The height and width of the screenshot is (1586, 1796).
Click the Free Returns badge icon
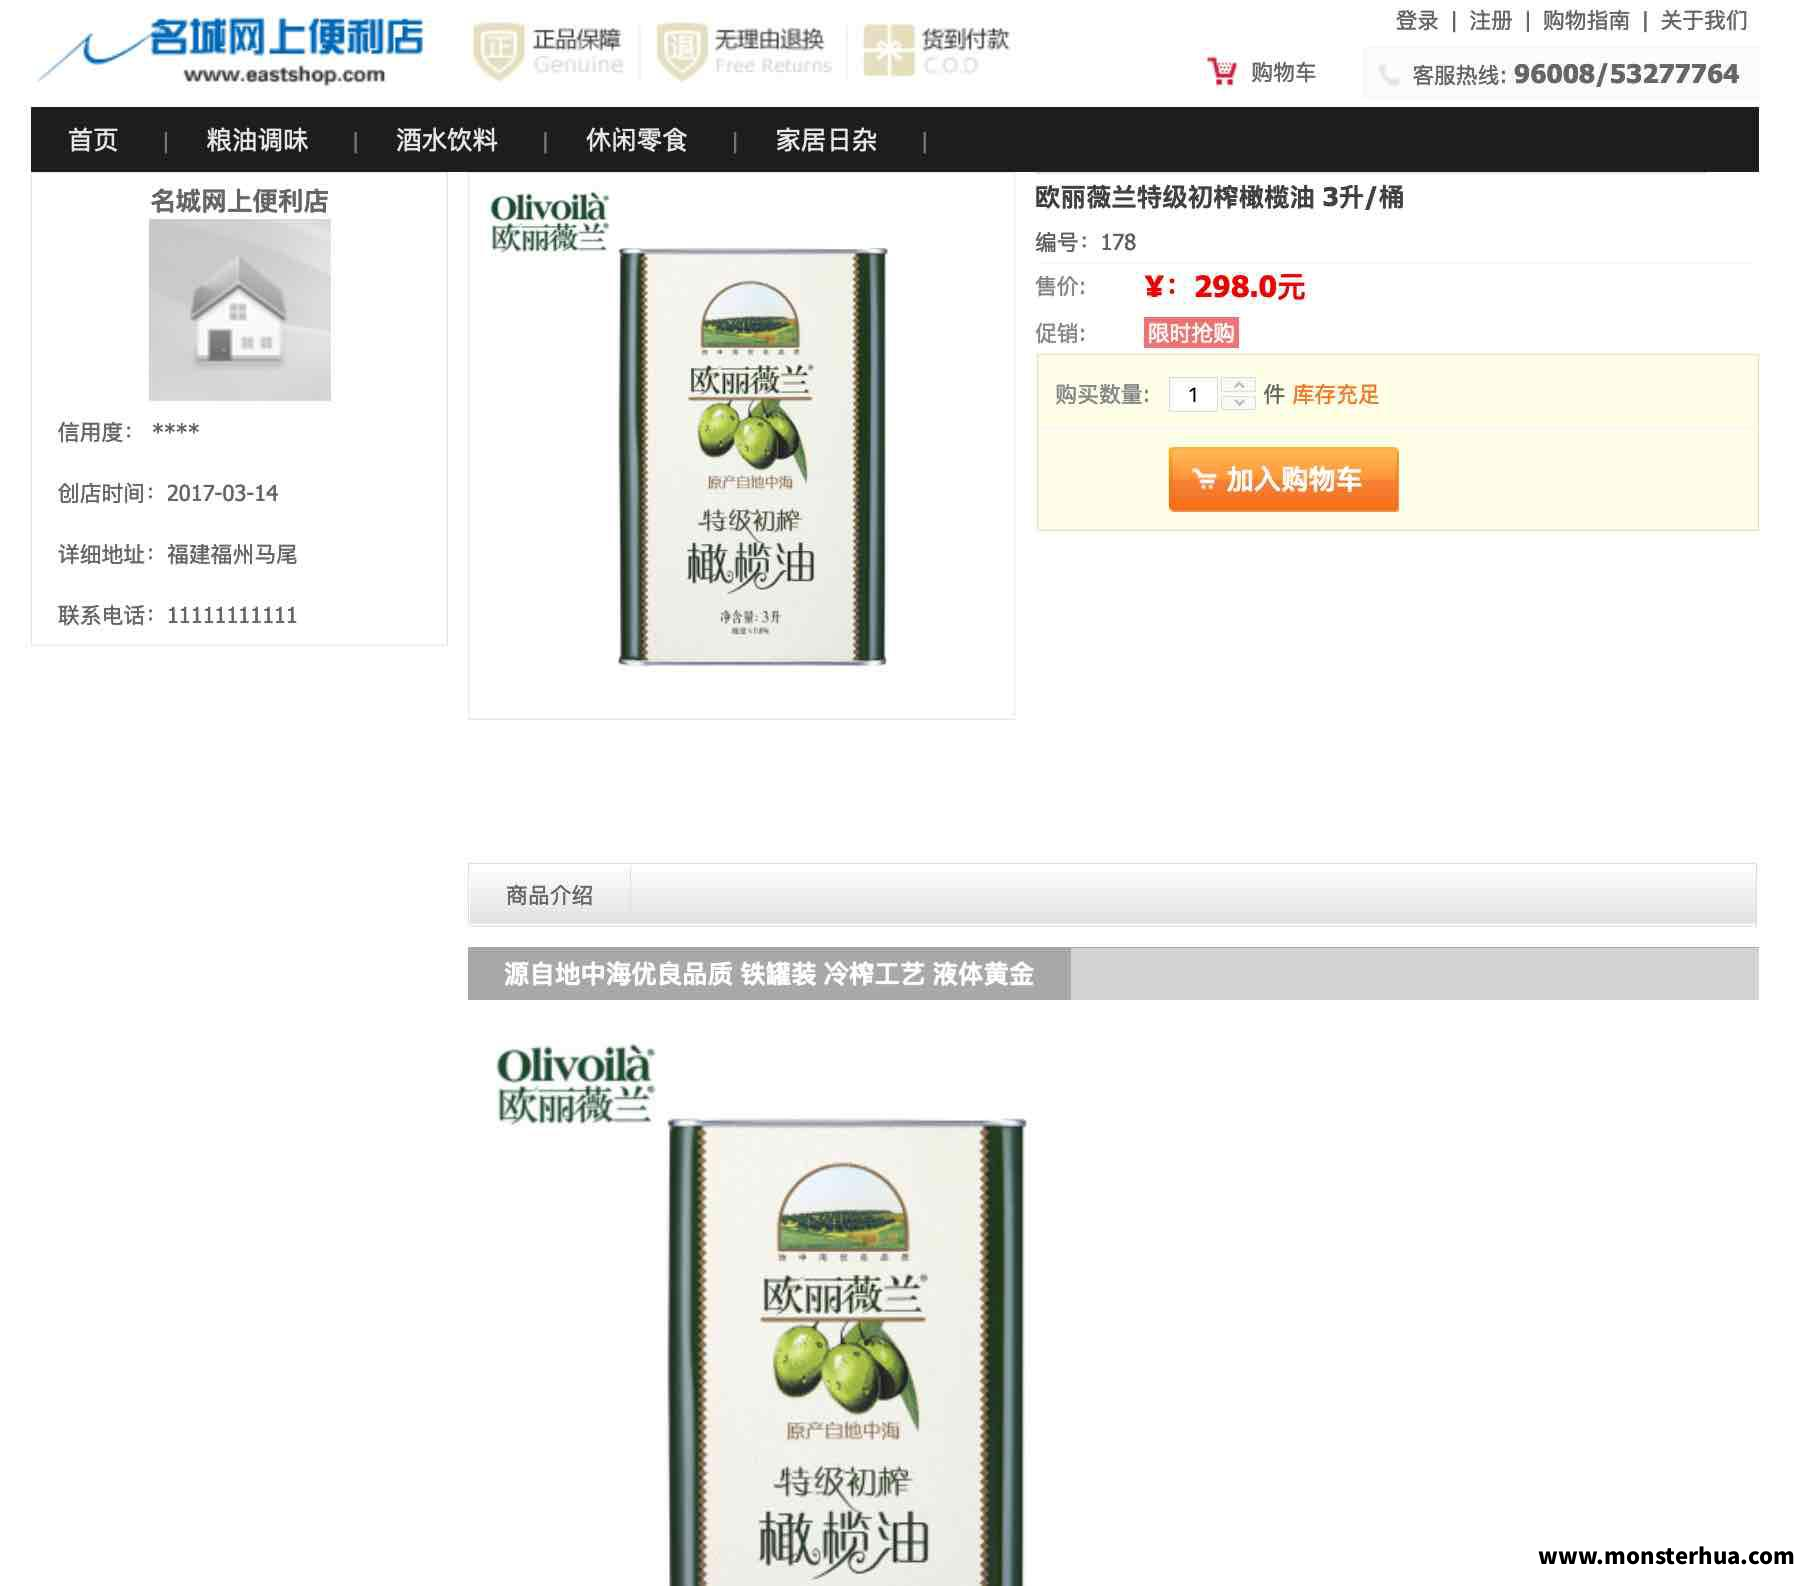coord(681,51)
